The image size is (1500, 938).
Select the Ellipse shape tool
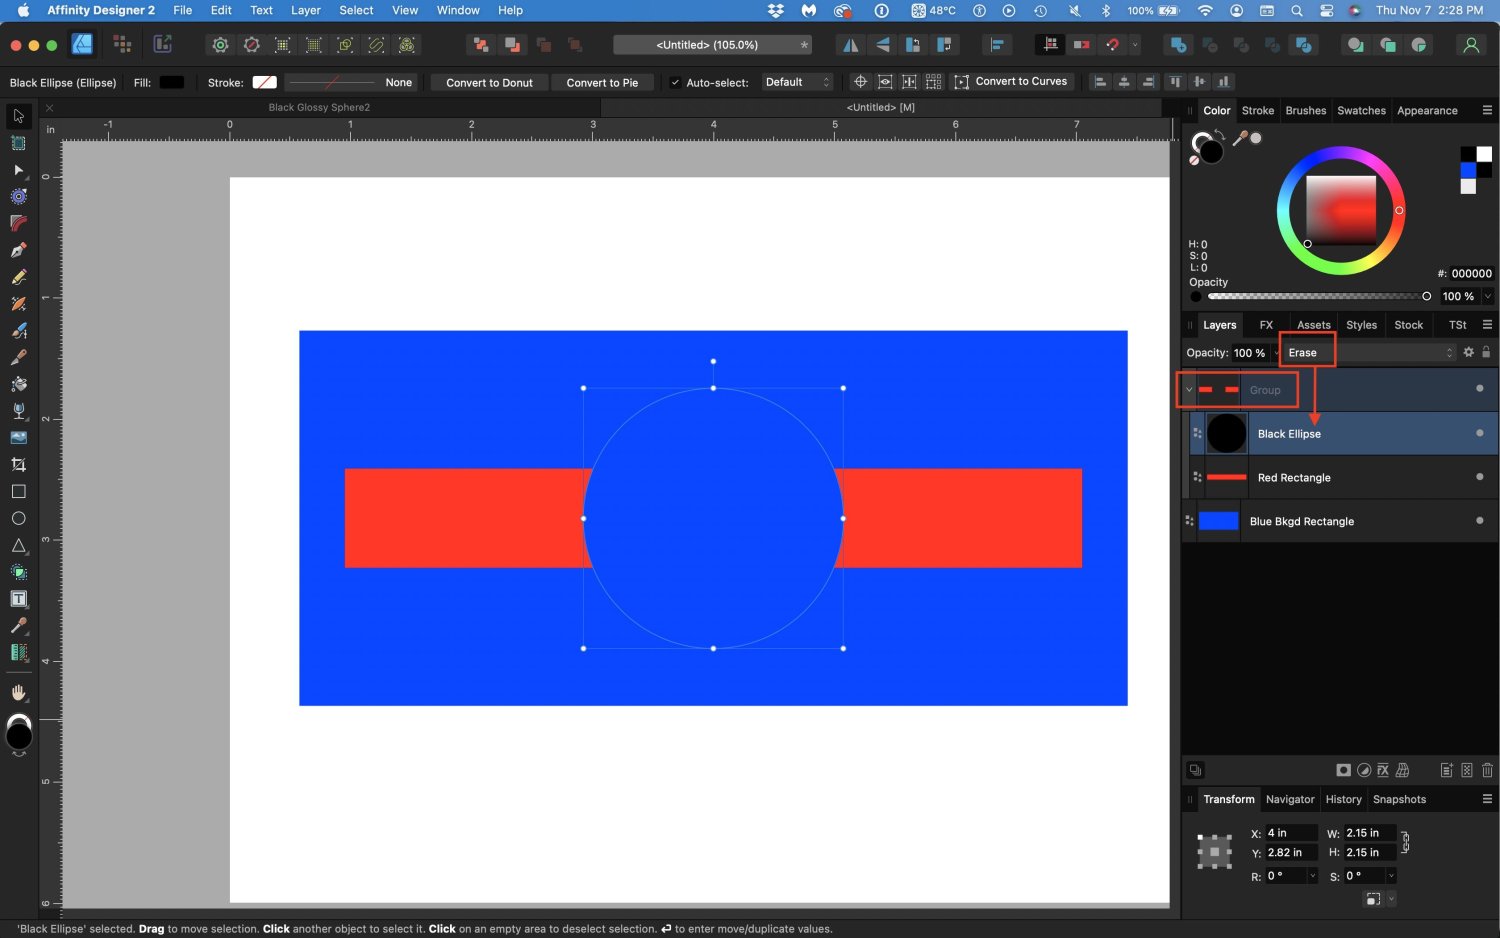coord(18,519)
